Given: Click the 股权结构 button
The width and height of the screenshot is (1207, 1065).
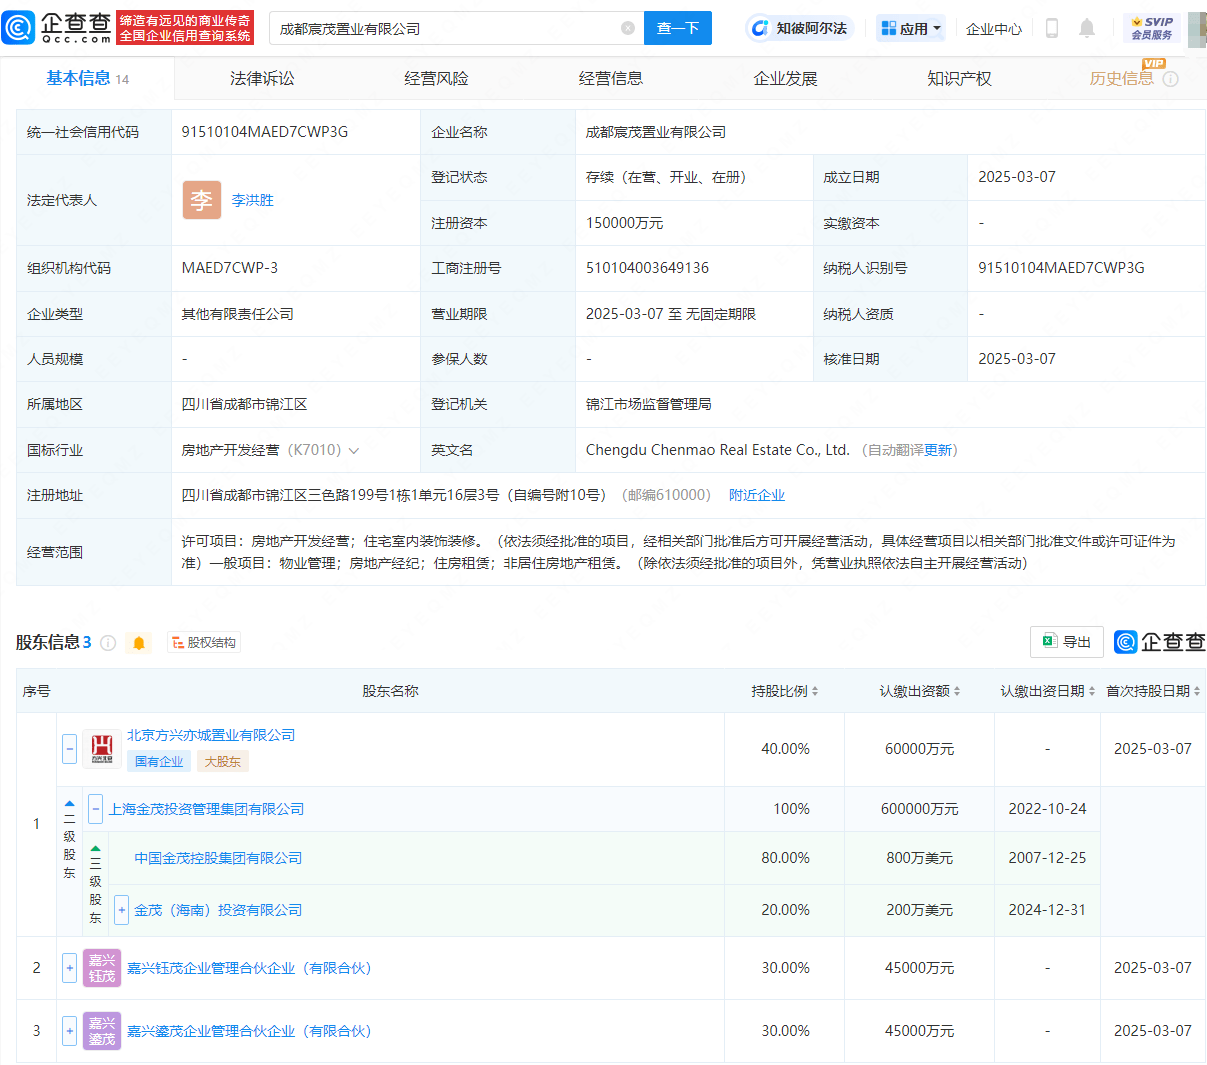Looking at the screenshot, I should (x=204, y=643).
